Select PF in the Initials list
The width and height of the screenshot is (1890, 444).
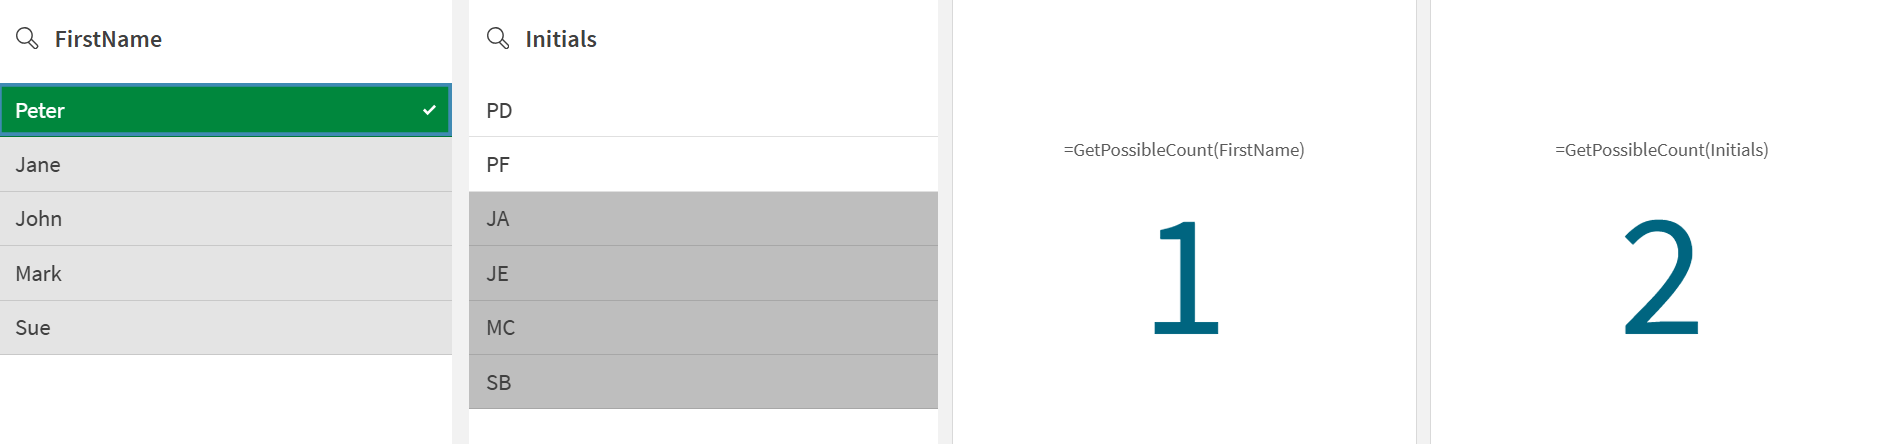point(702,165)
